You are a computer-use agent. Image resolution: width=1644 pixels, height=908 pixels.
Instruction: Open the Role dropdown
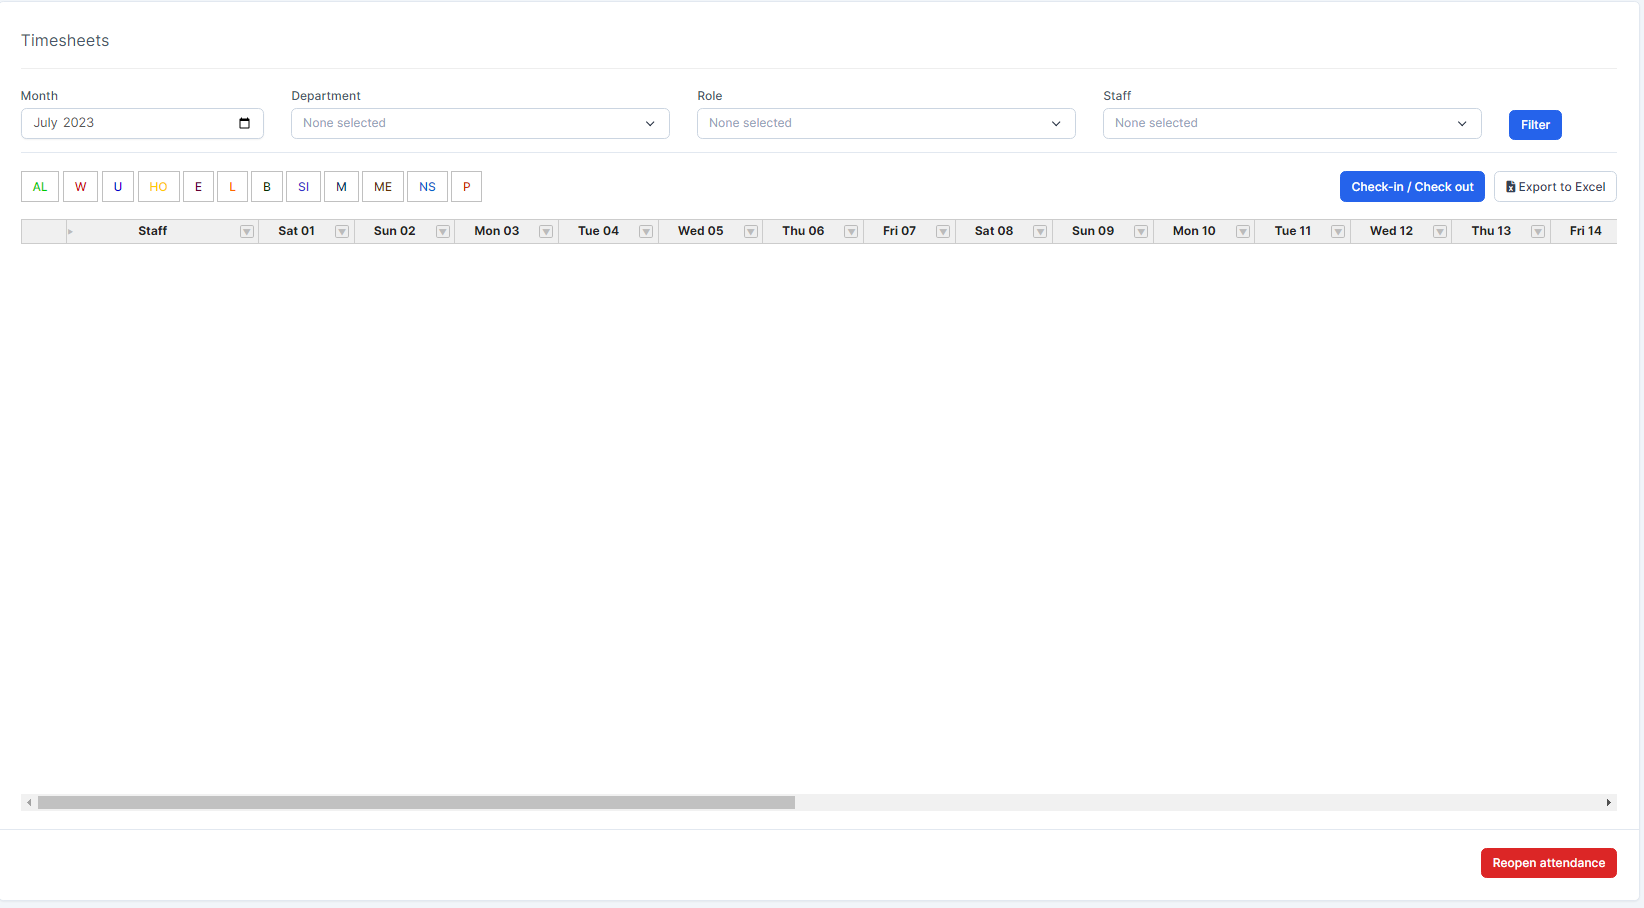pos(886,123)
